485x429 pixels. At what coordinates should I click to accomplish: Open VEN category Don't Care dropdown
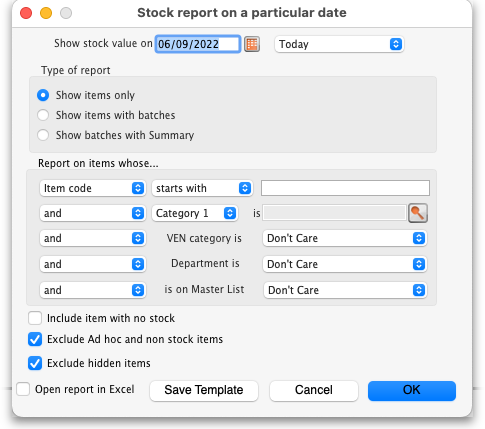coord(345,238)
